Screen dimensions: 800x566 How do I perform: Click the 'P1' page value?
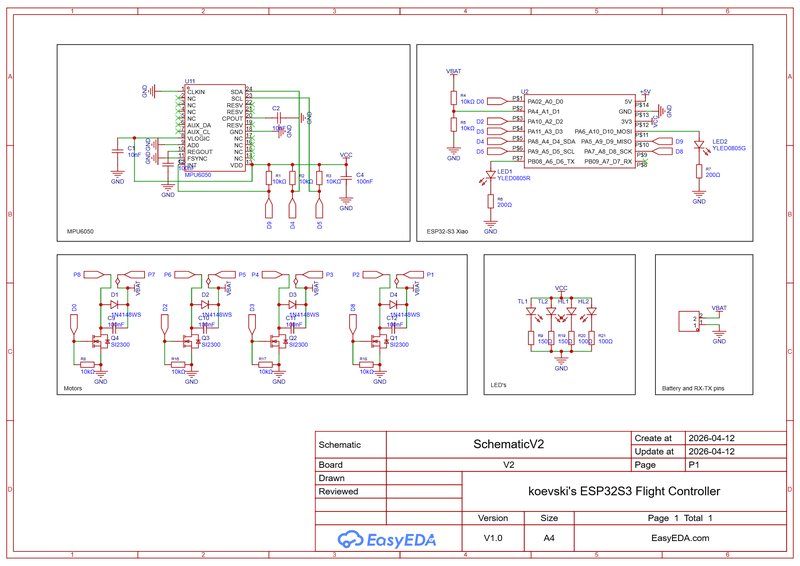(694, 465)
